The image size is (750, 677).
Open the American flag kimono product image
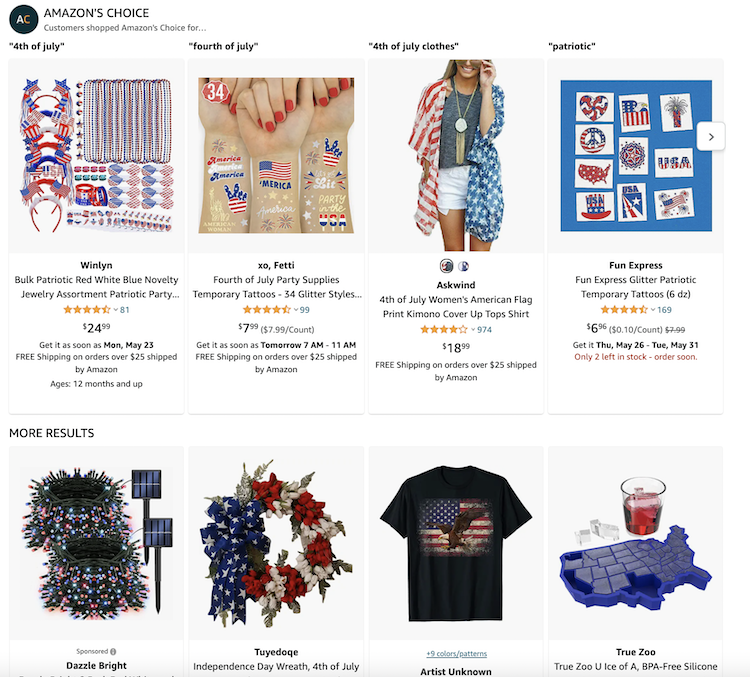pyautogui.click(x=456, y=155)
